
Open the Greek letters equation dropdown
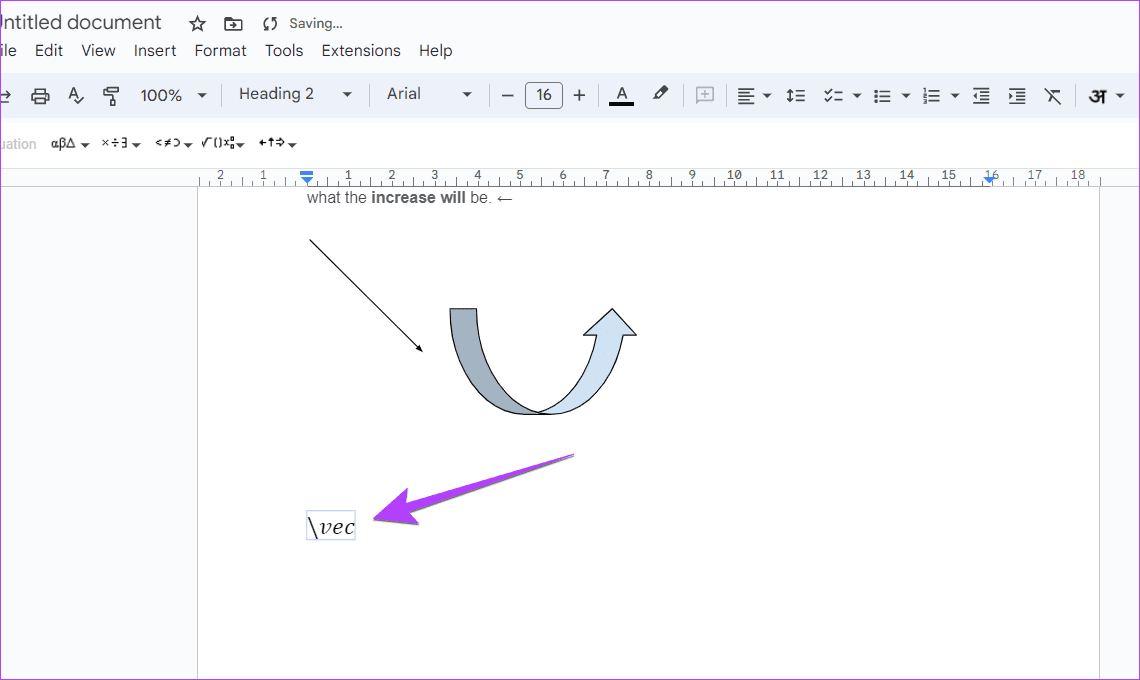(70, 144)
